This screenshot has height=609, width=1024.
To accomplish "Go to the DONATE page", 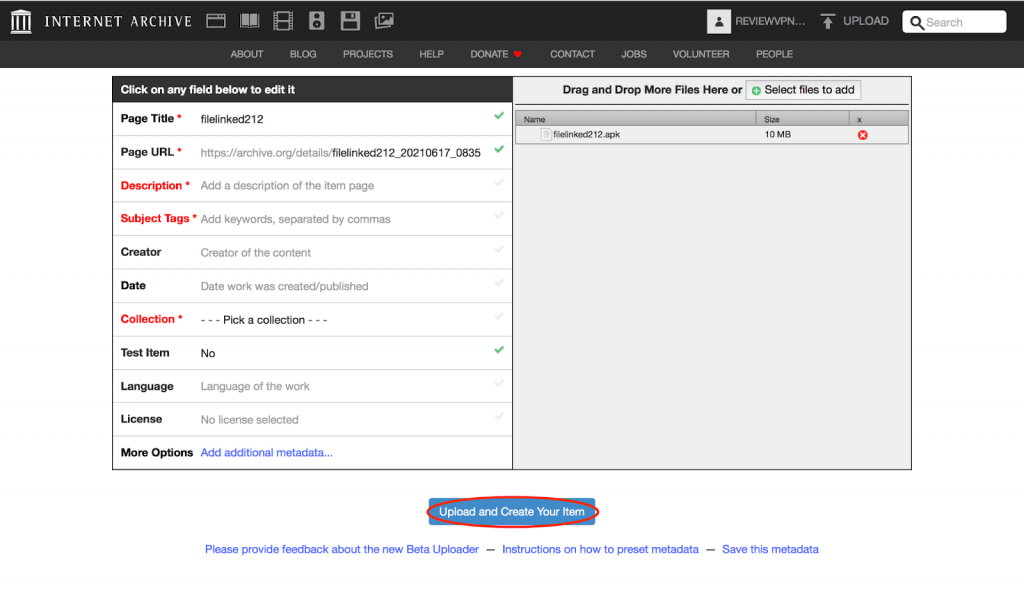I will pos(489,54).
